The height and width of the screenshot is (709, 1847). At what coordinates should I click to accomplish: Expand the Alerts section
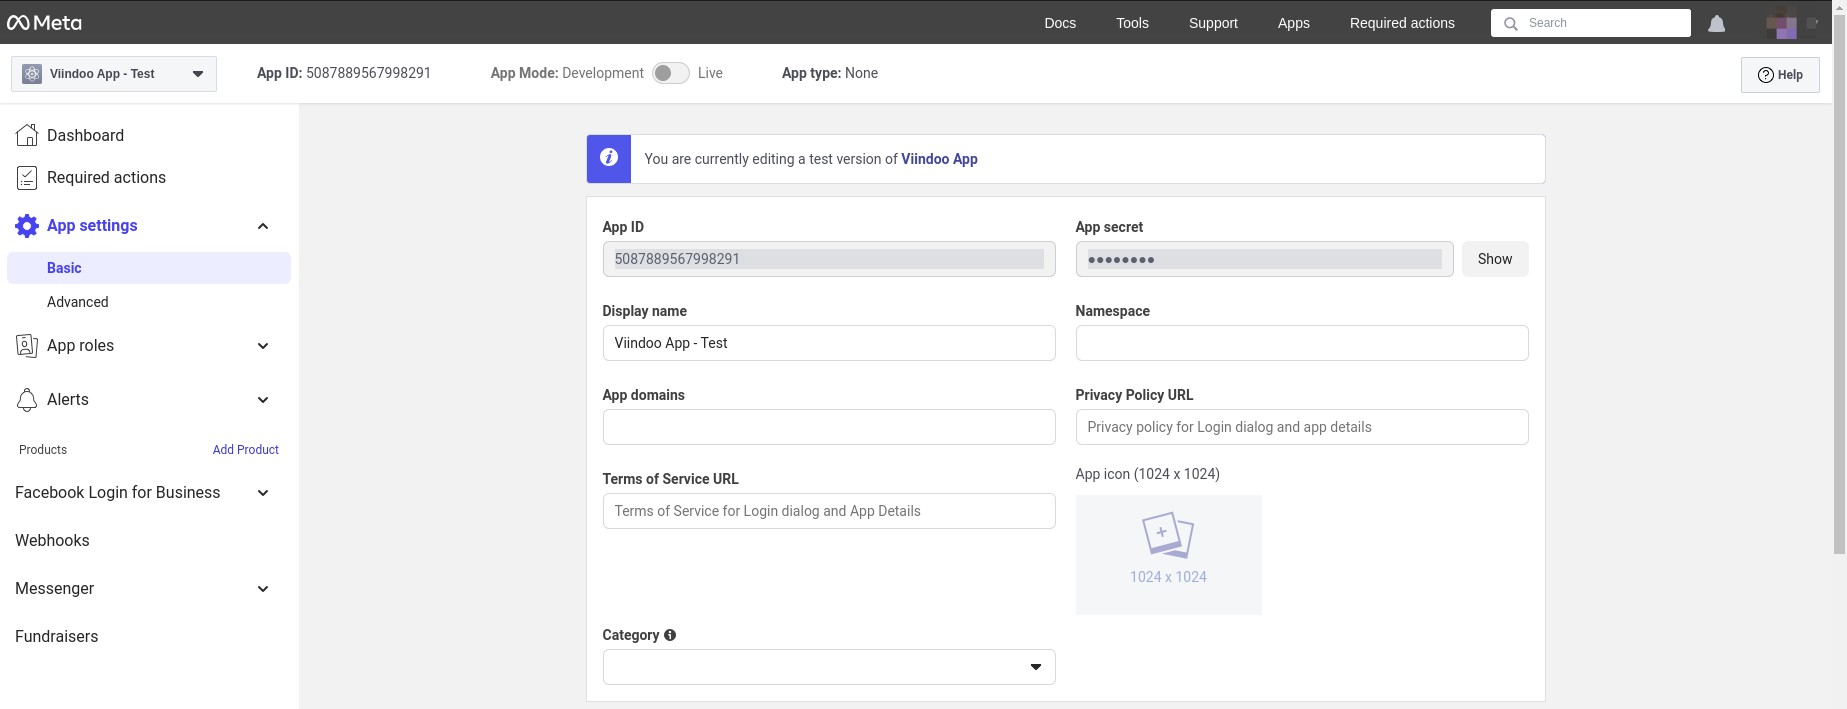263,400
